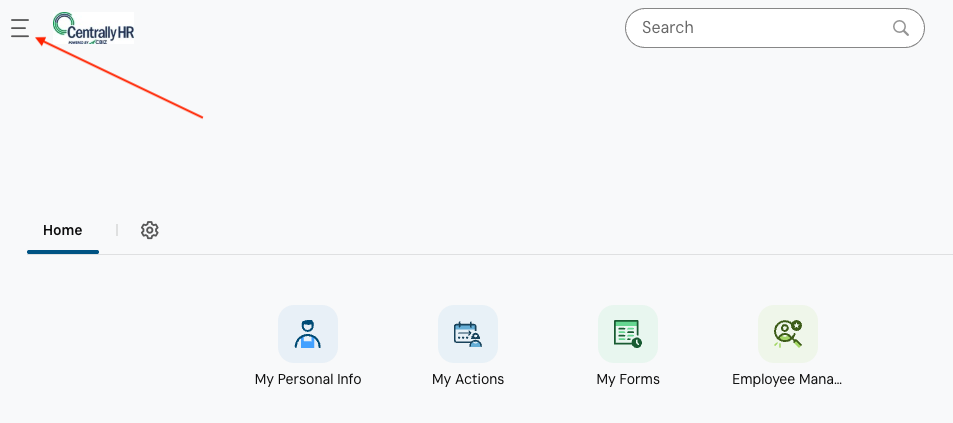
Task: Open the My Actions calendar icon
Action: 468,334
